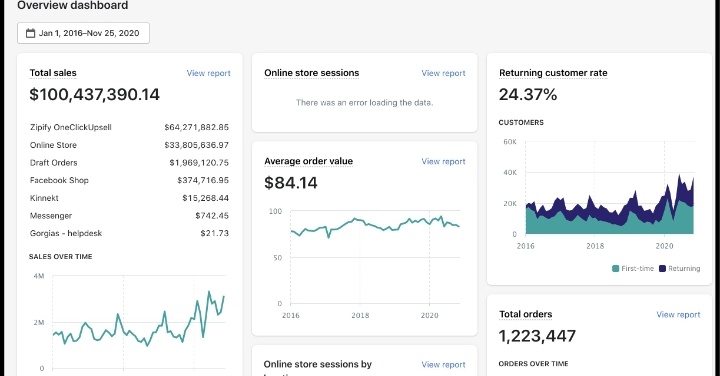This screenshot has width=720, height=376.
Task: Click the Online store sessions heading
Action: tap(312, 73)
